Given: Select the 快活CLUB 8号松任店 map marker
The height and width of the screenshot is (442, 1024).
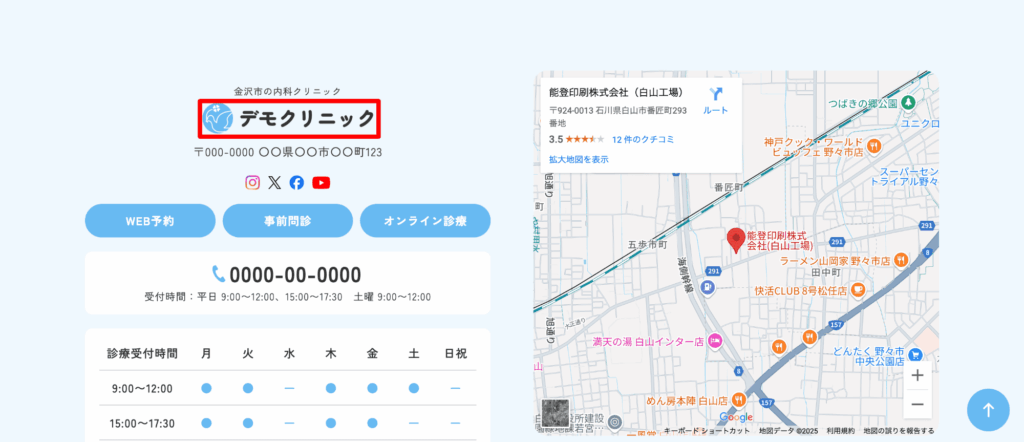Looking at the screenshot, I should [x=858, y=290].
